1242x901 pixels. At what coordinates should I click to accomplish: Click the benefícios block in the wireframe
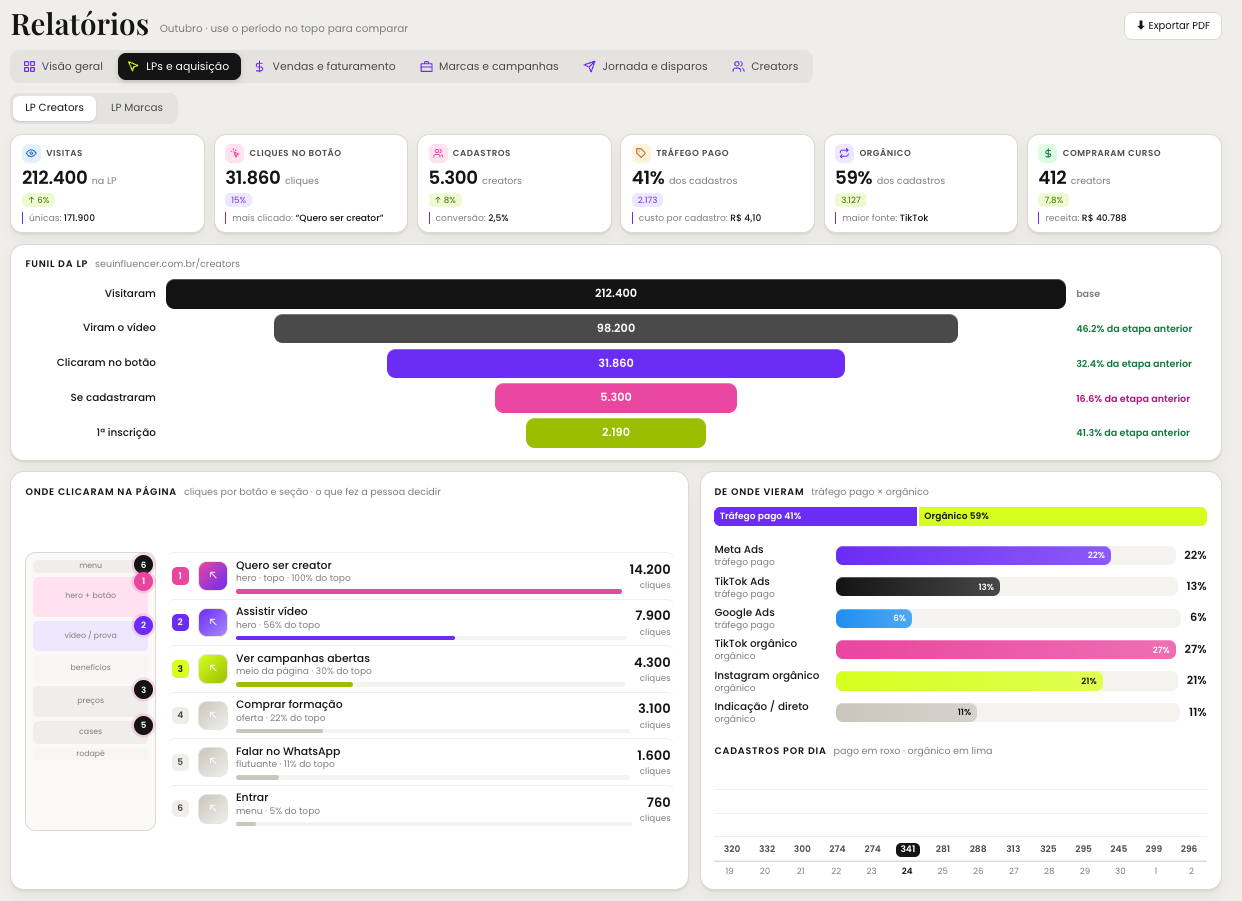click(90, 667)
